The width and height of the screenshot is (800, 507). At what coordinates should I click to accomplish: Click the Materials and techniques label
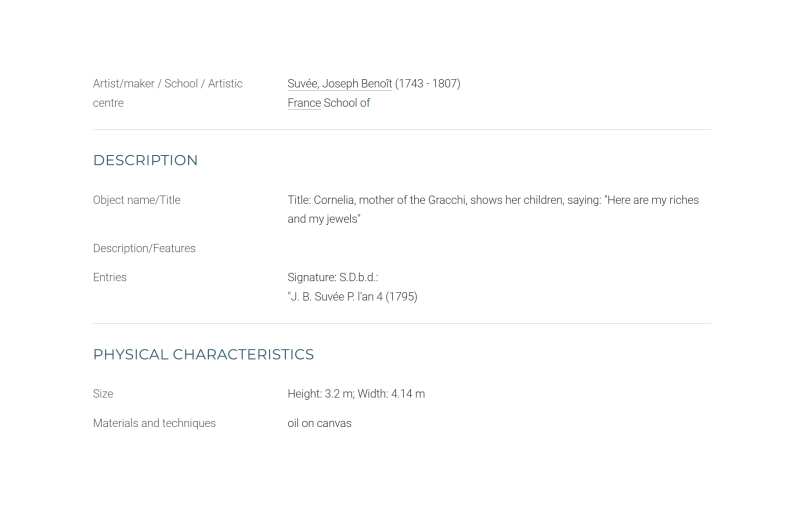coord(154,423)
